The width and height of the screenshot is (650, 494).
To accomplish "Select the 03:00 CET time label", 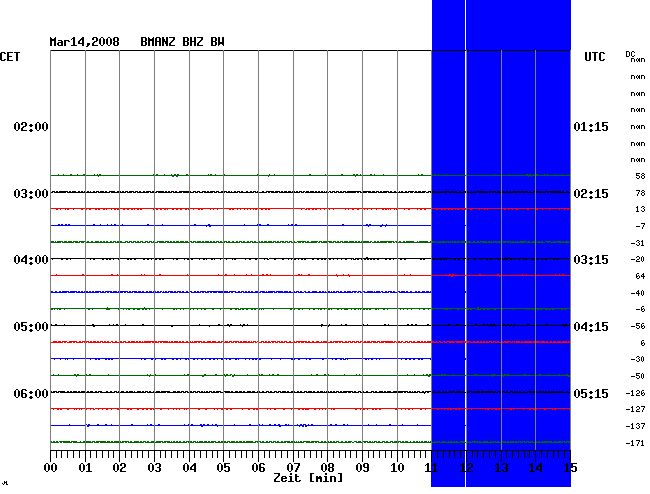I will 31,194.
